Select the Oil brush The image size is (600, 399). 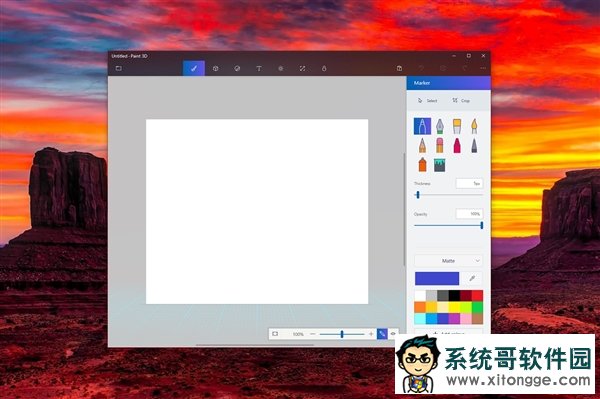(x=457, y=126)
